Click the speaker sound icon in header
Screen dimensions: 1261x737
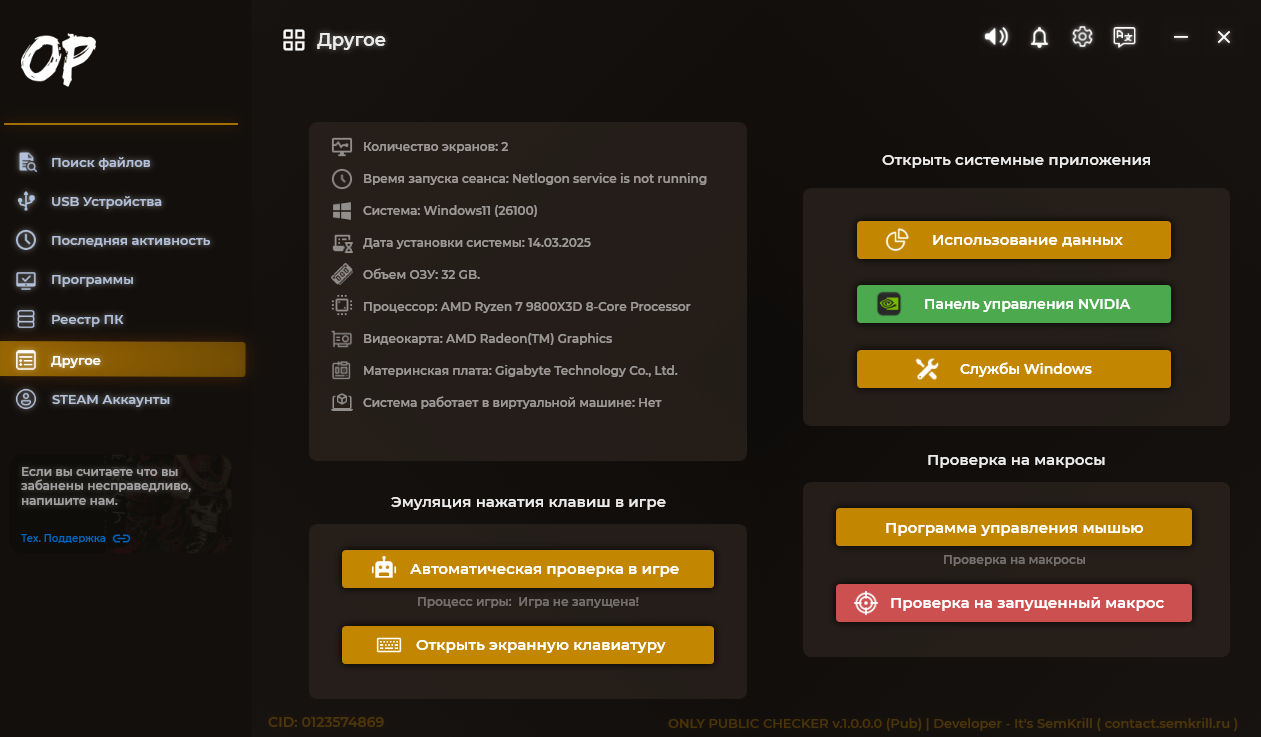tap(995, 38)
